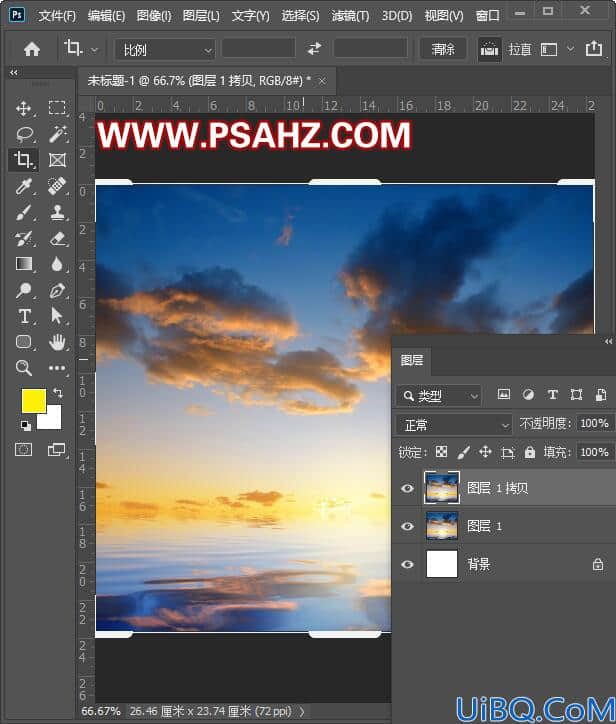Viewport: 616px width, 724px height.
Task: Select the Path Selection tool
Action: 56,316
